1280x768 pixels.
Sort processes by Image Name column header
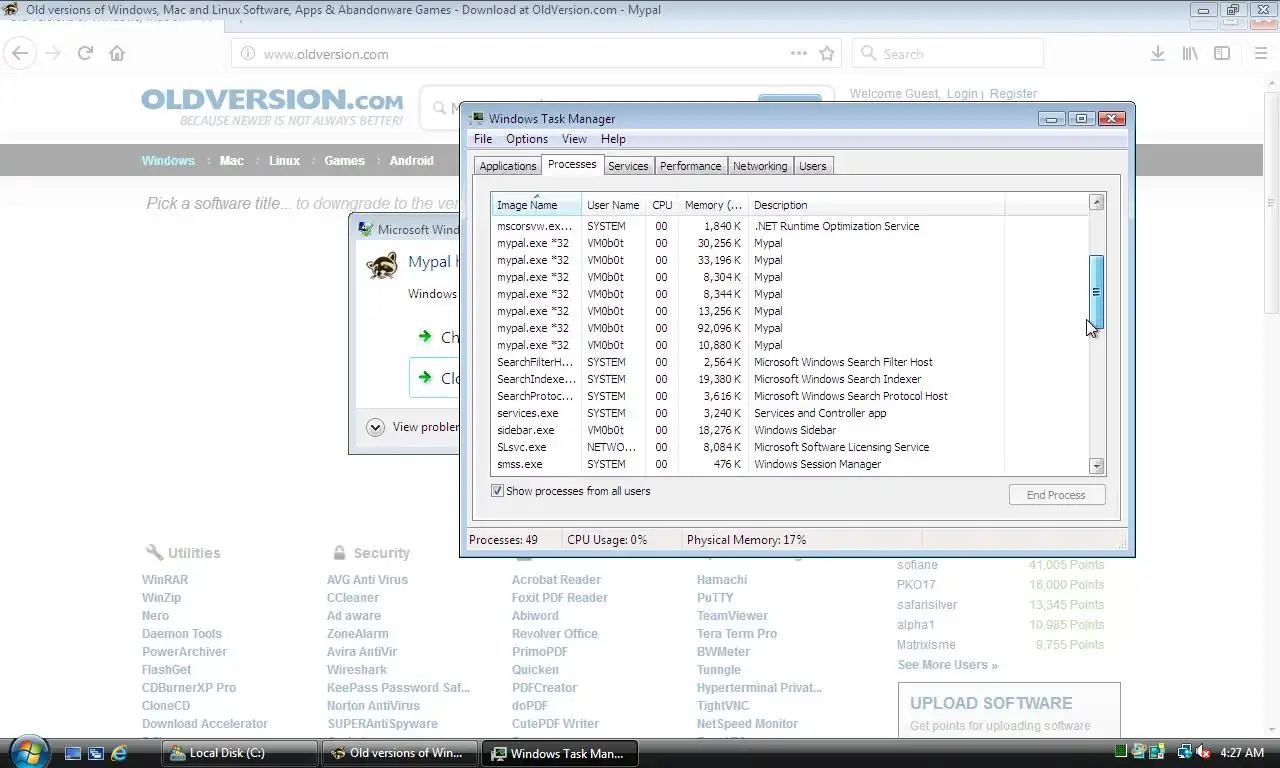pos(537,205)
